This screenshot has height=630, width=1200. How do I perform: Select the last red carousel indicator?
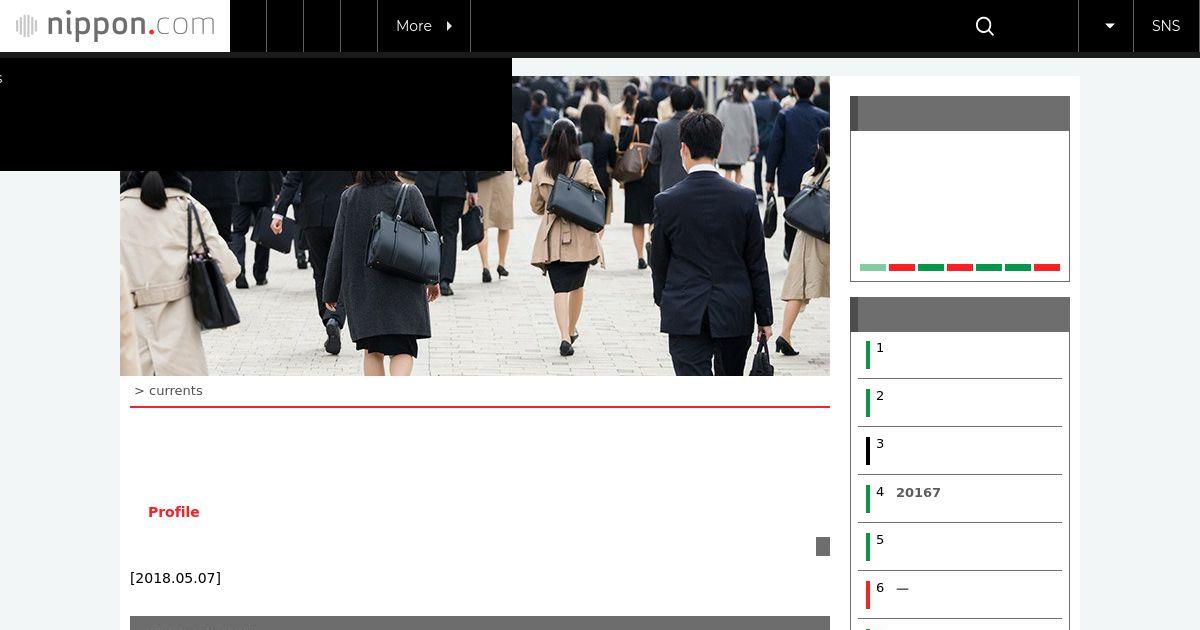point(1047,267)
